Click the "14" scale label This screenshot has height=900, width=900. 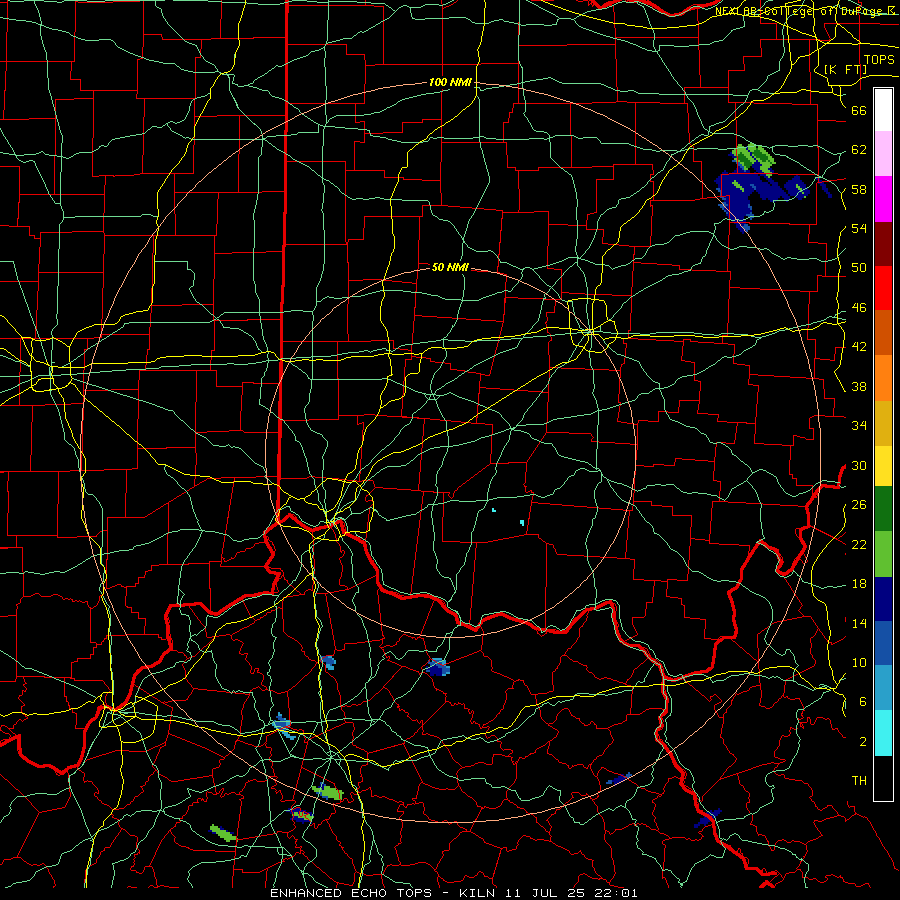click(x=859, y=623)
